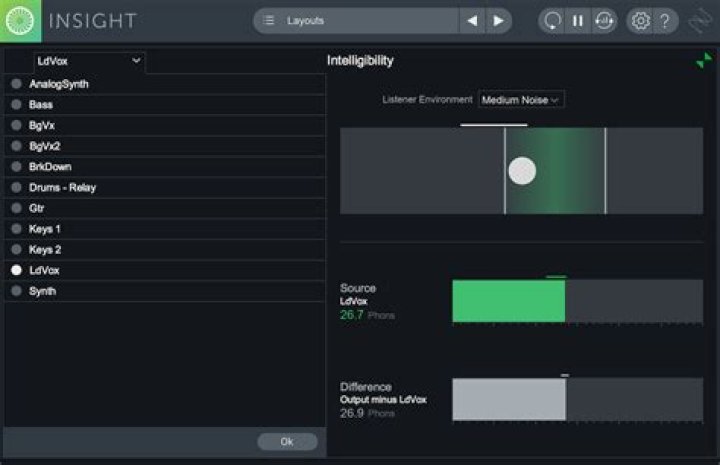Screen dimensions: 720x465
Task: Select the AnalogSynth source radio button
Action: pos(16,84)
